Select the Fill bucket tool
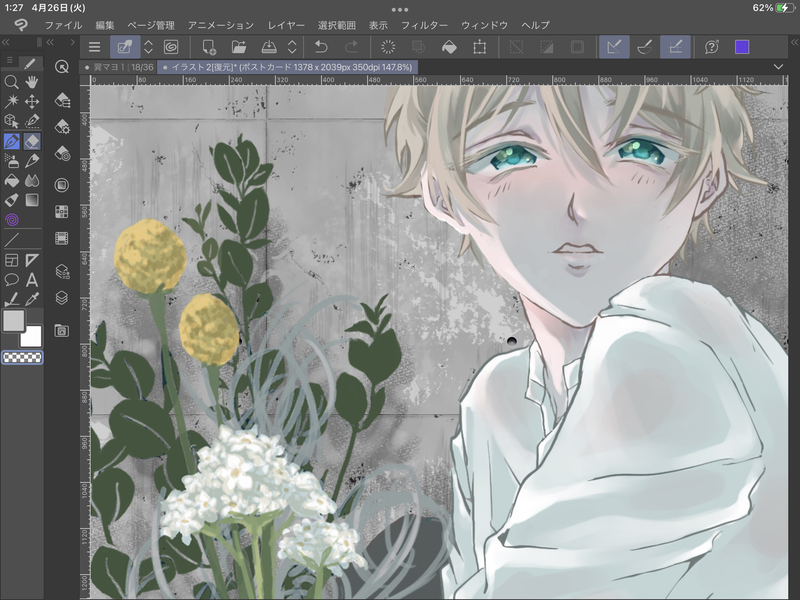Screen dimensions: 800x600 11,181
